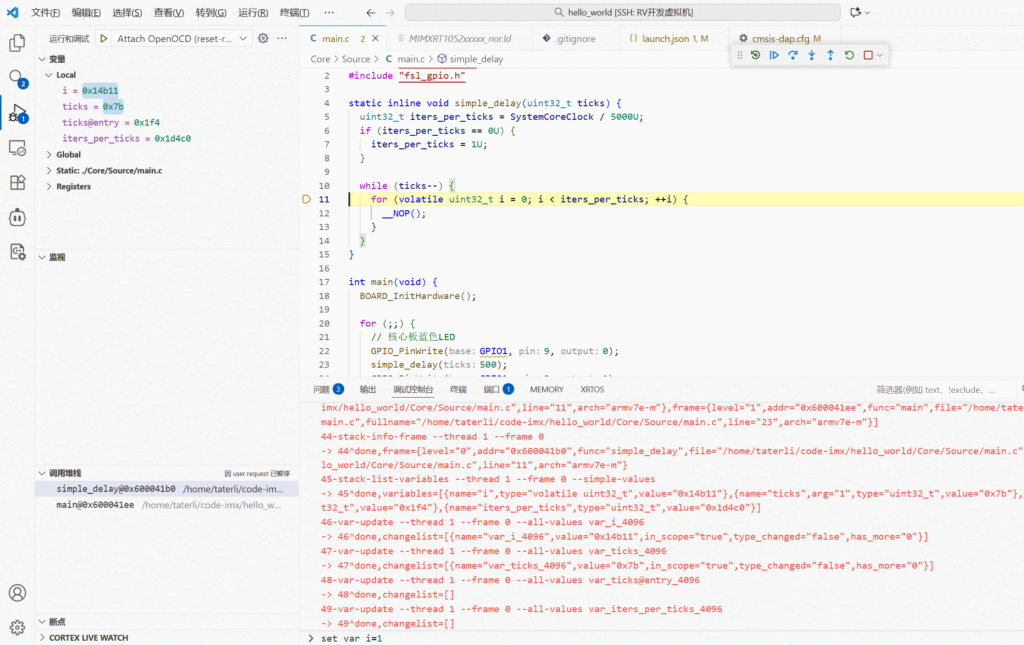Switch to the MEMORY panel tab
Screen dimensions: 1024x645
546,389
